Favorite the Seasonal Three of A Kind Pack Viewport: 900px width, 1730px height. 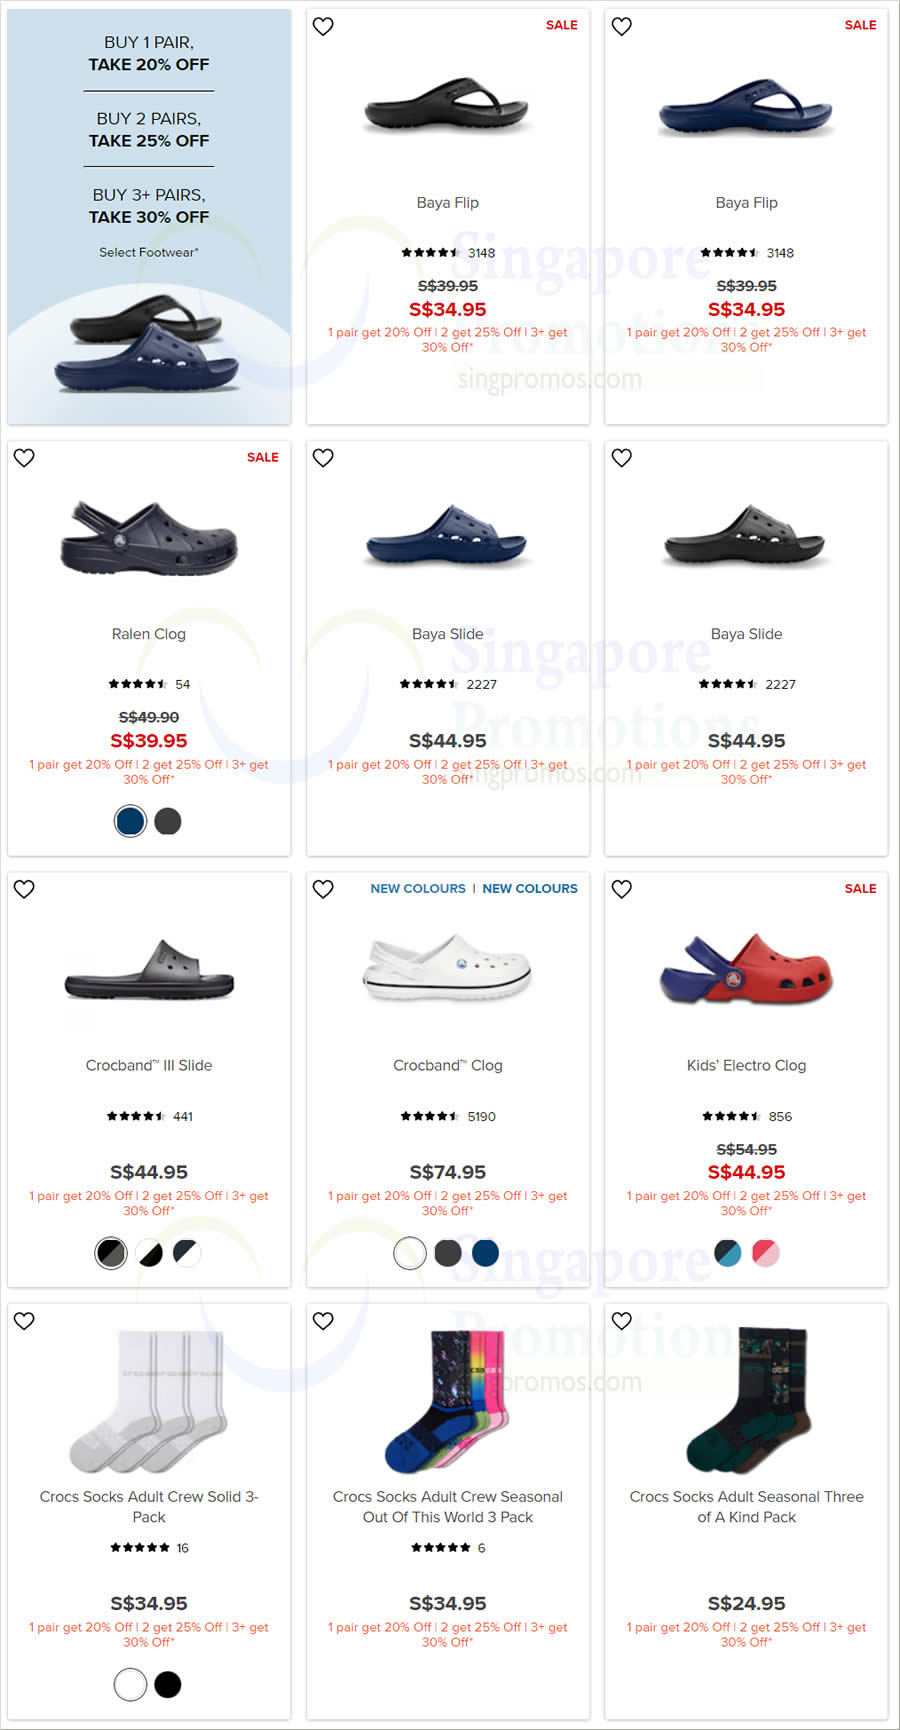pyautogui.click(x=622, y=1320)
